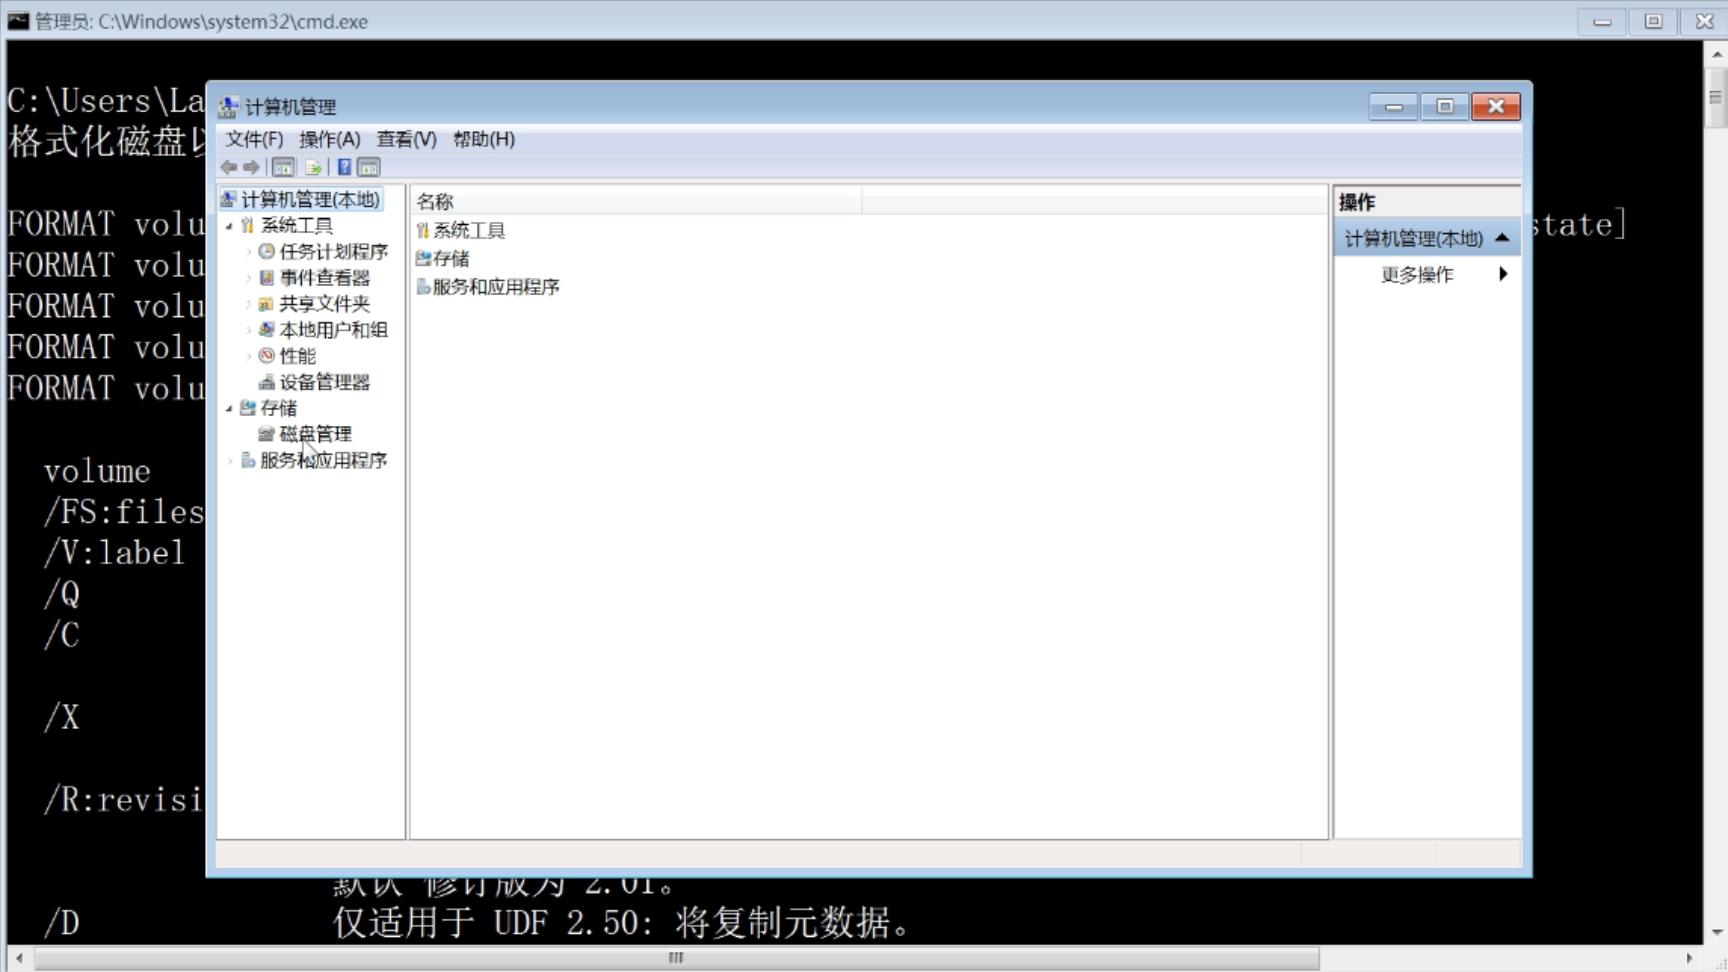The width and height of the screenshot is (1728, 972).
Task: Select the 磁盘管理 (Disk Management) icon
Action: [266, 434]
